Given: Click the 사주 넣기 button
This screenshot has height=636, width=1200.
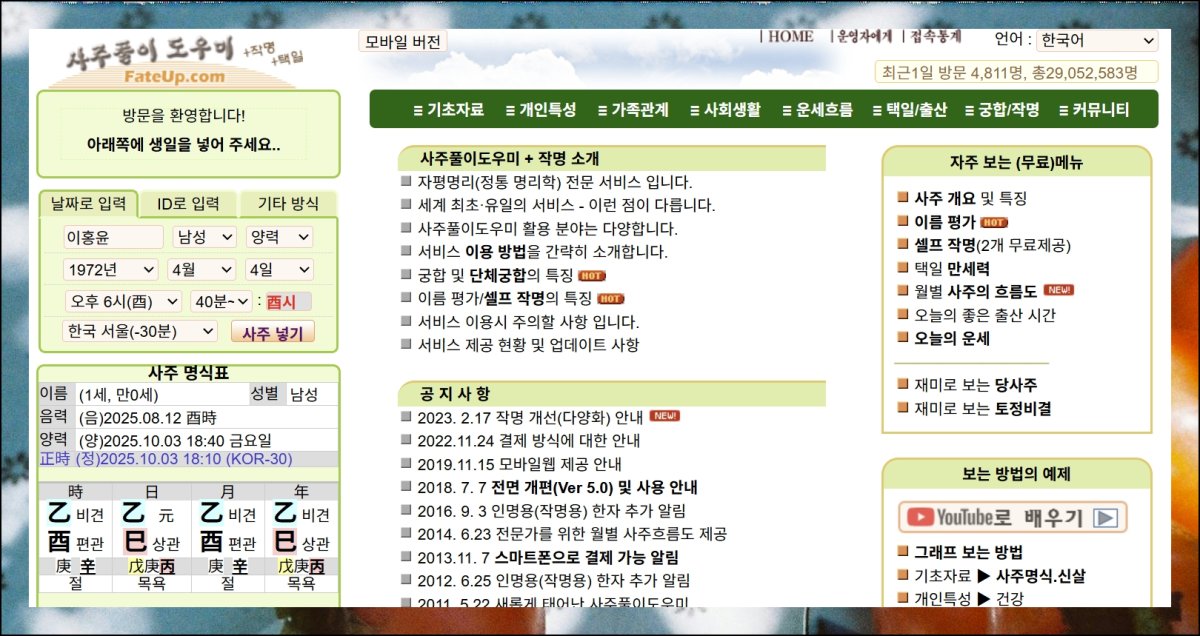Looking at the screenshot, I should [x=273, y=332].
